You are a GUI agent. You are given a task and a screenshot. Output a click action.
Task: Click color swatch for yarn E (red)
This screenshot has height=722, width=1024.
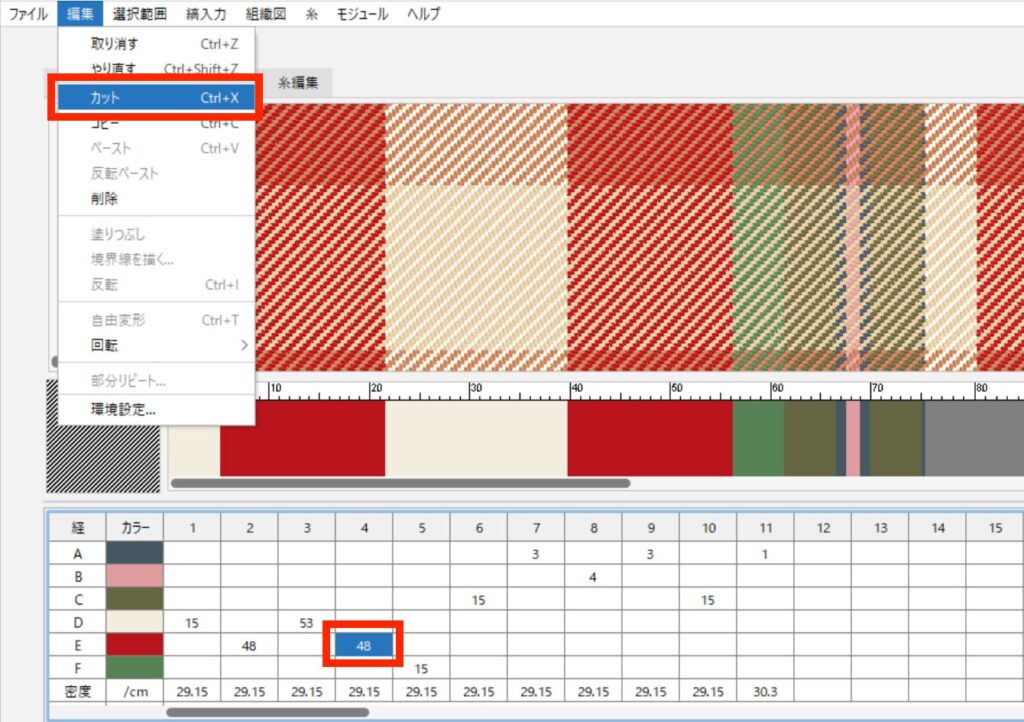pos(135,645)
